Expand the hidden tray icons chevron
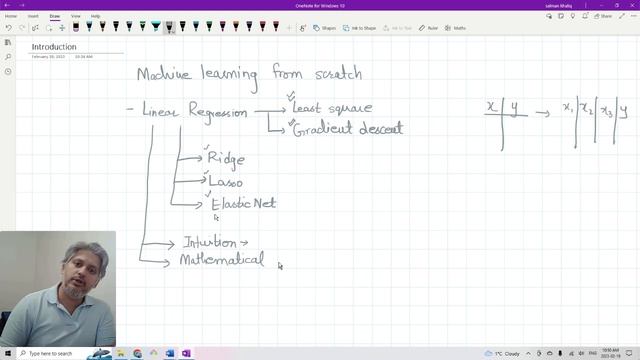640x360 pixels. pos(528,353)
